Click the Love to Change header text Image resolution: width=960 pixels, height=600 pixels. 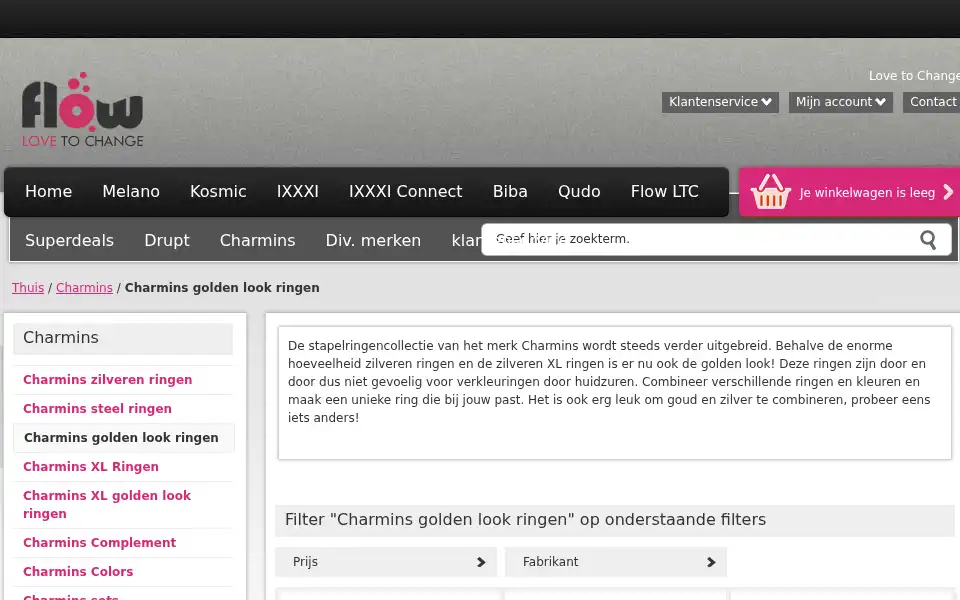tap(914, 76)
